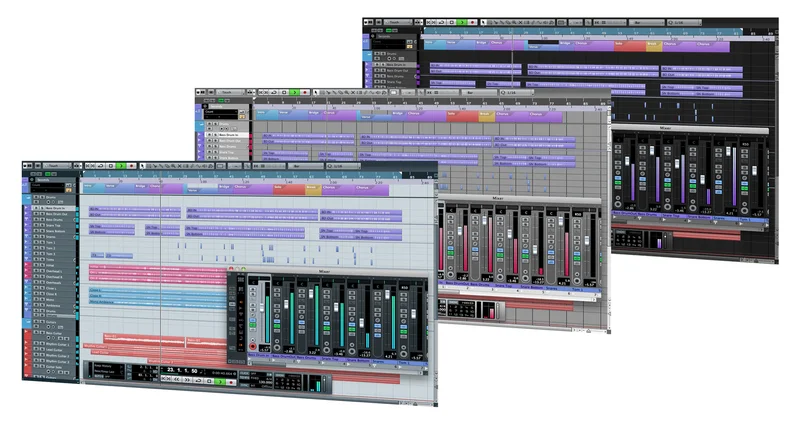Mute the Overhead L track, front window
Screen dimensions: 800x426
(36, 271)
